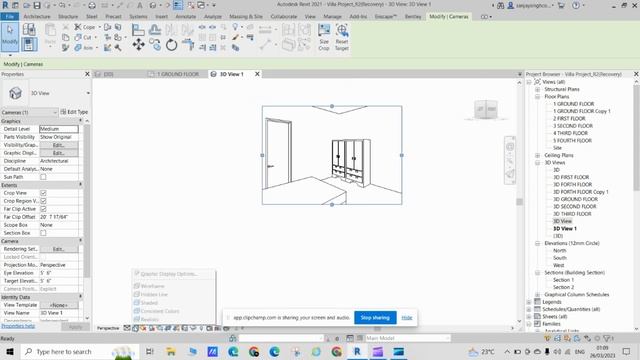Open the Architecture ribbon tab

point(37,17)
